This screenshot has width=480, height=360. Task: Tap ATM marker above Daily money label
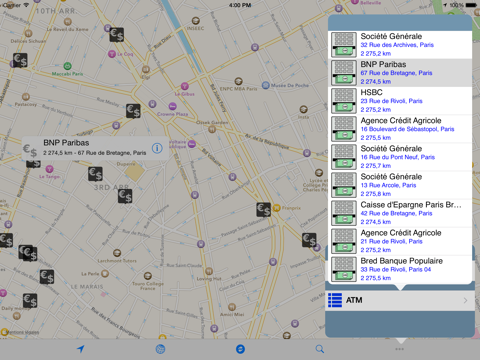coord(30,301)
